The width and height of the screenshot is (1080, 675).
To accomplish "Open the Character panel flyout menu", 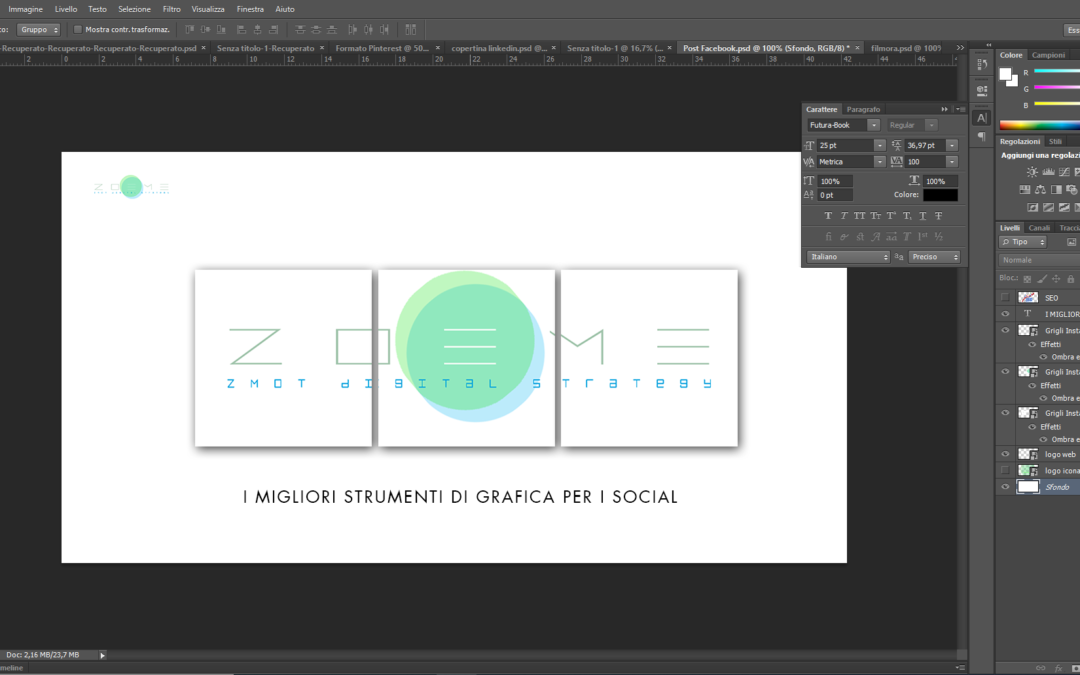I will pos(959,110).
